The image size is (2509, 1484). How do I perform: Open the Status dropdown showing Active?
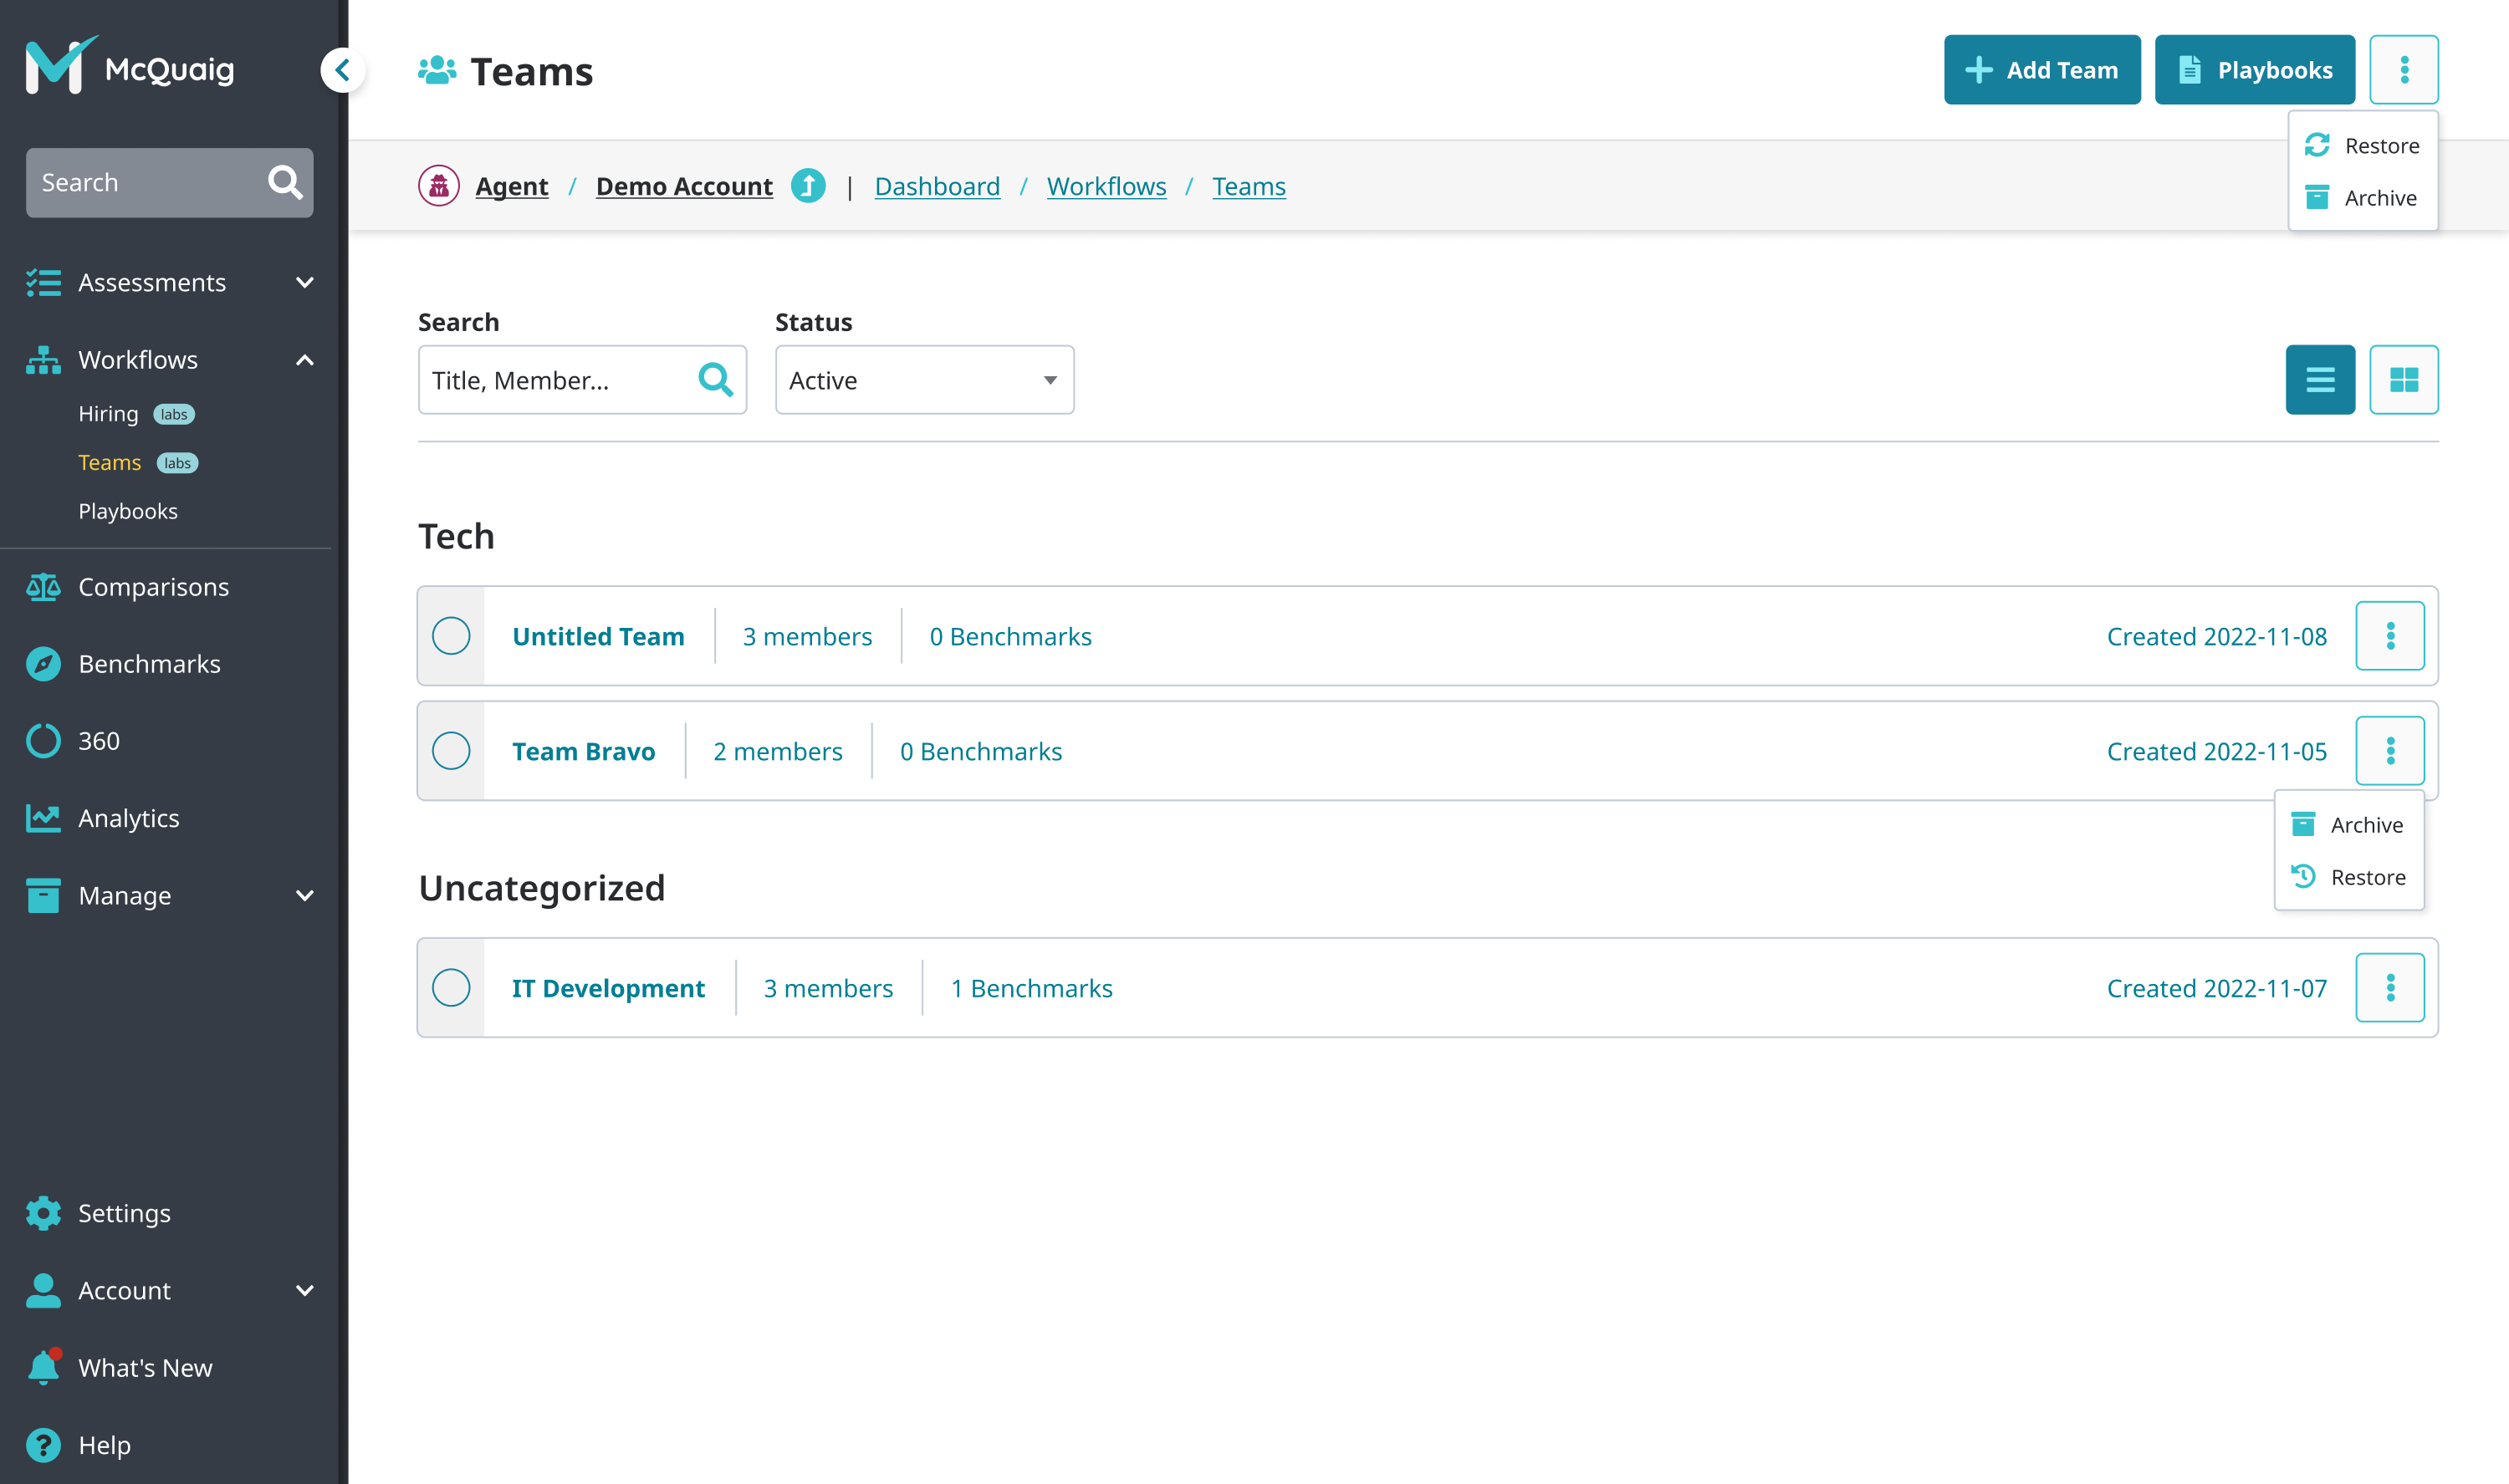[x=924, y=380]
